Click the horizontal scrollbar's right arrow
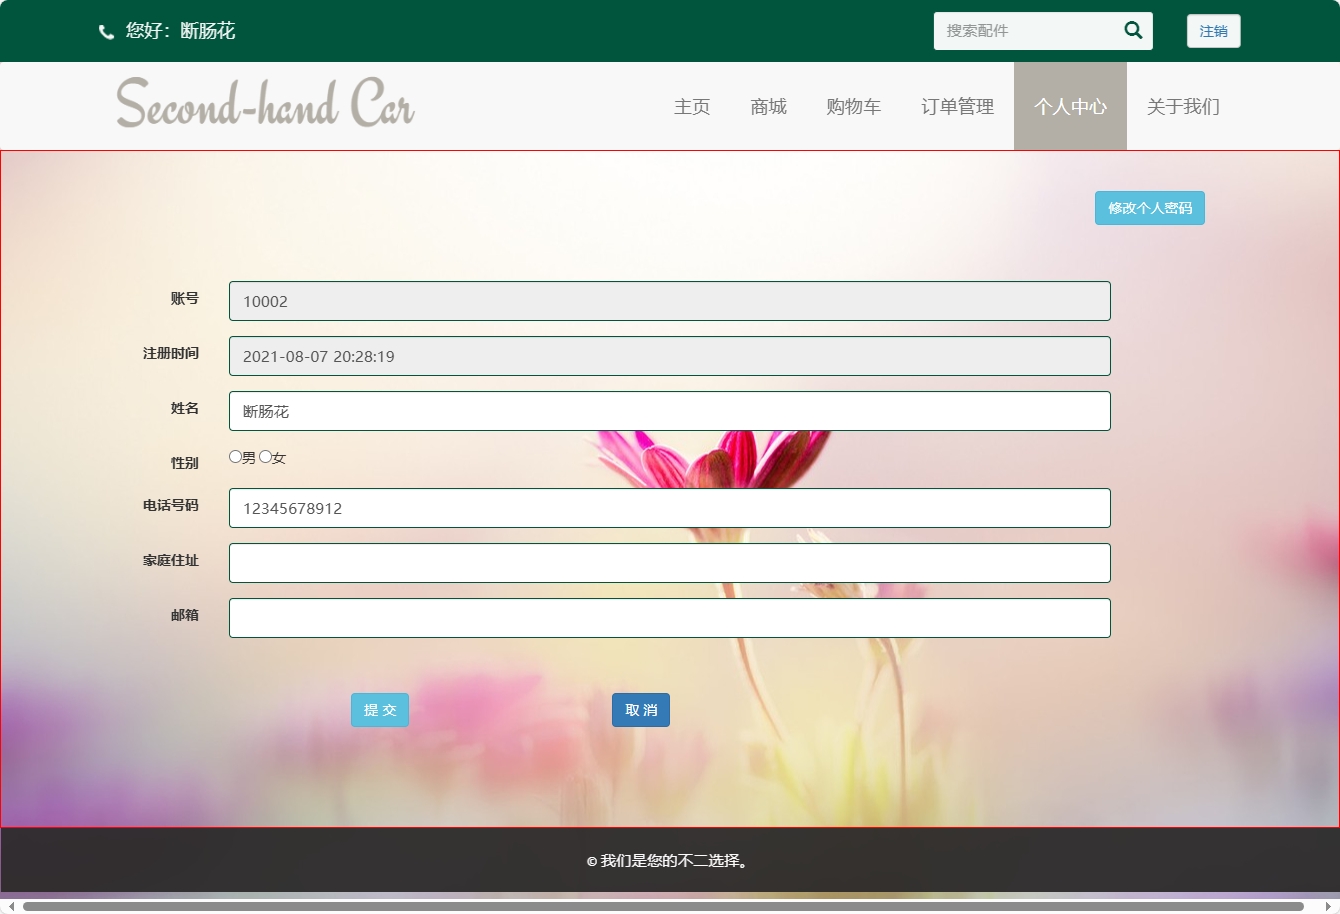 [x=1328, y=906]
